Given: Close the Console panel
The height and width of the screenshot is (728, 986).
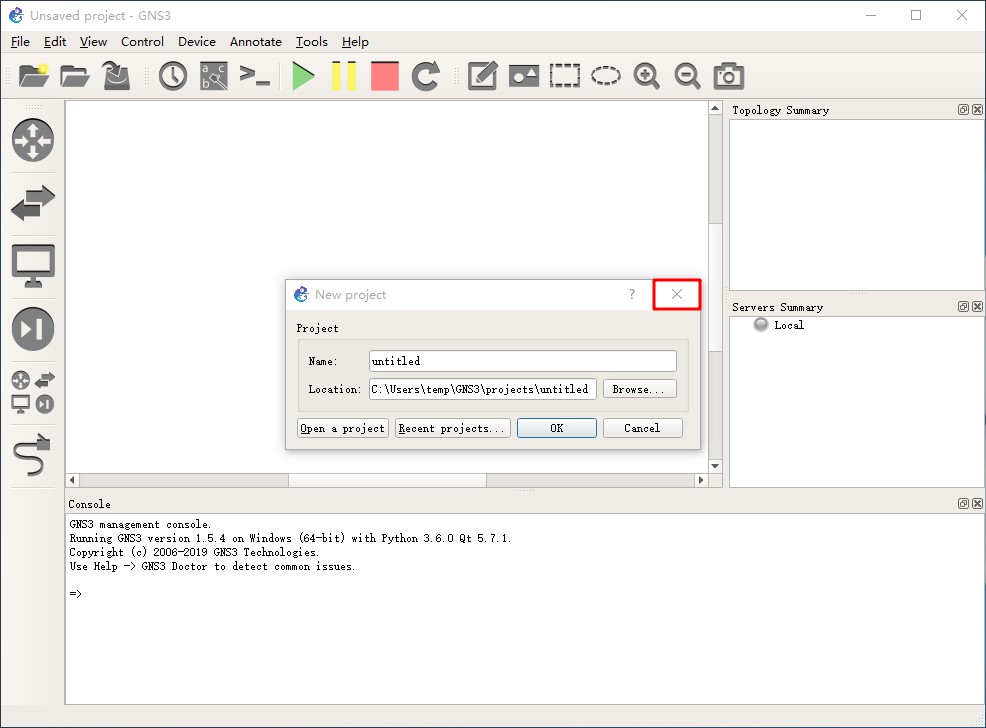Looking at the screenshot, I should [977, 504].
